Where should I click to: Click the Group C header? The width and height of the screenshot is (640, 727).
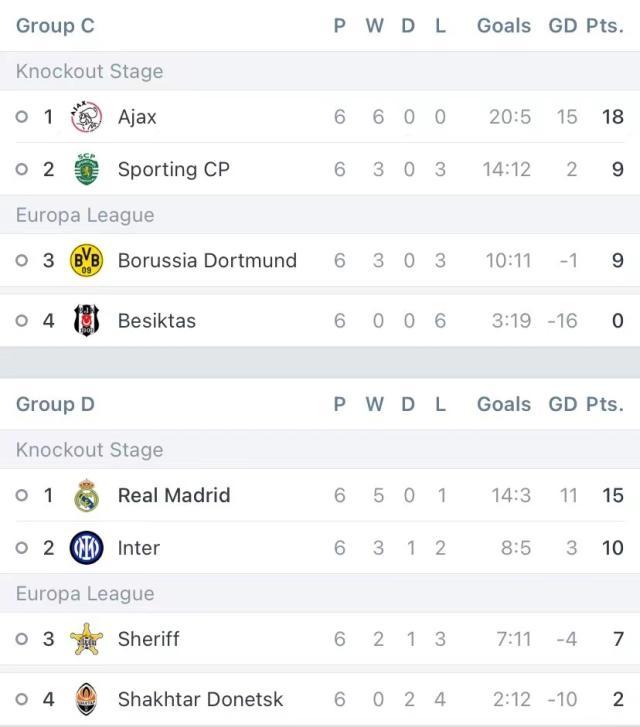point(55,26)
